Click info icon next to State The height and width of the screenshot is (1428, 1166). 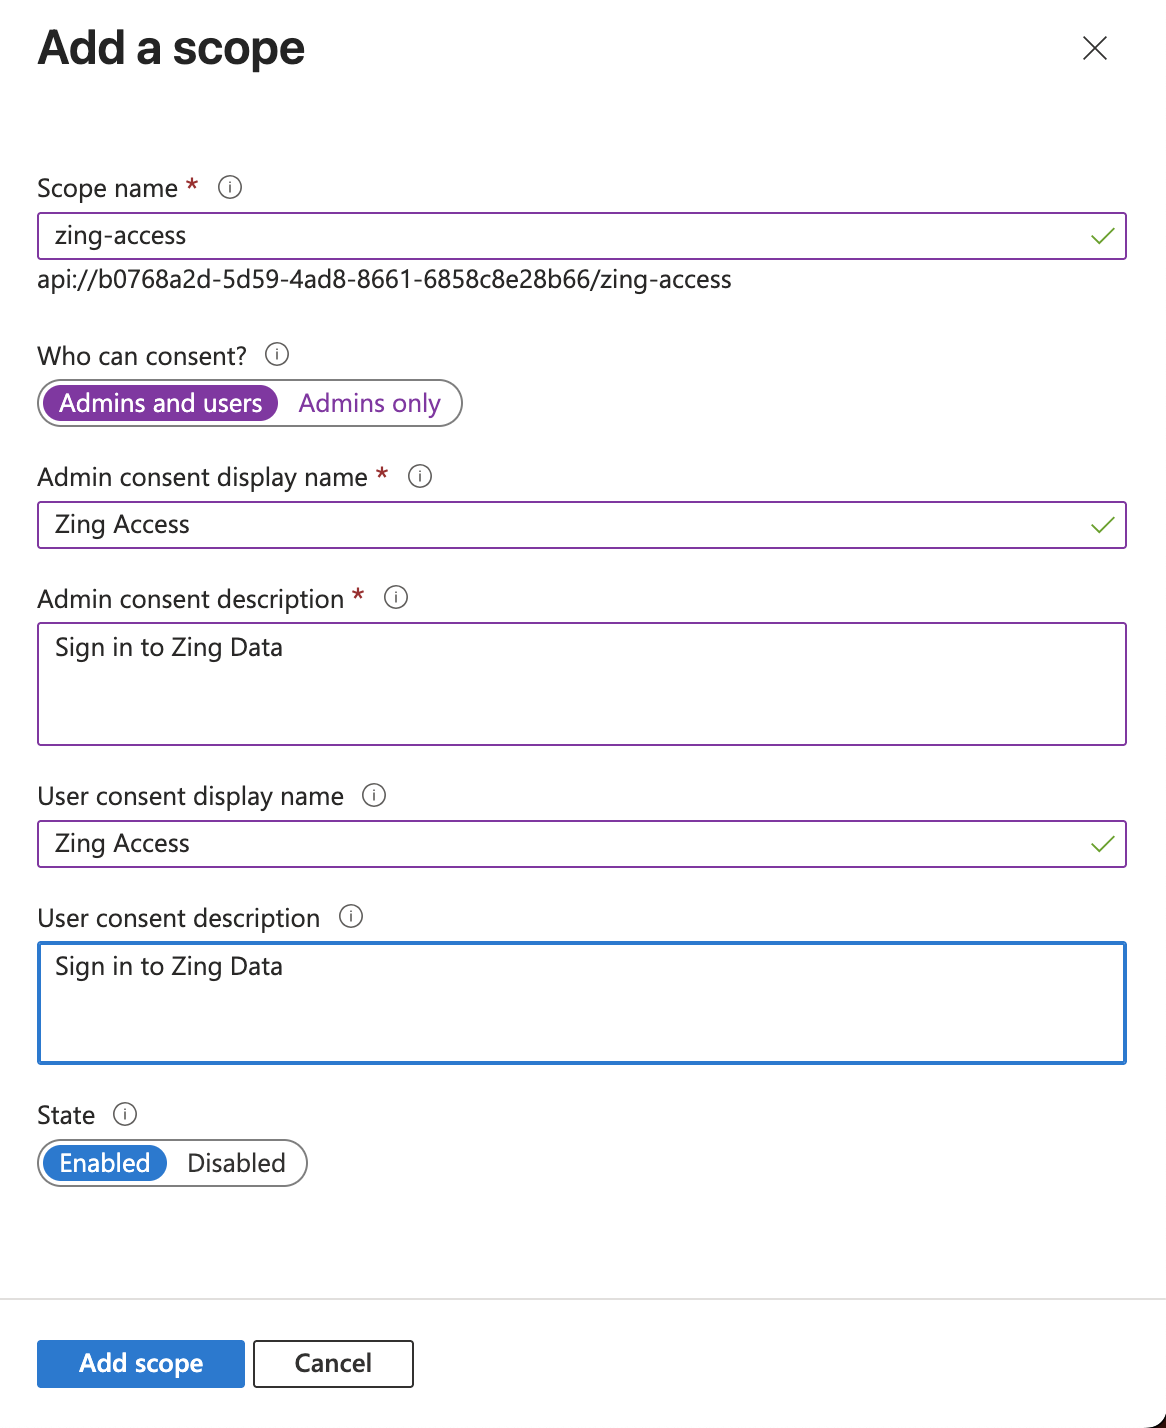click(x=125, y=1114)
